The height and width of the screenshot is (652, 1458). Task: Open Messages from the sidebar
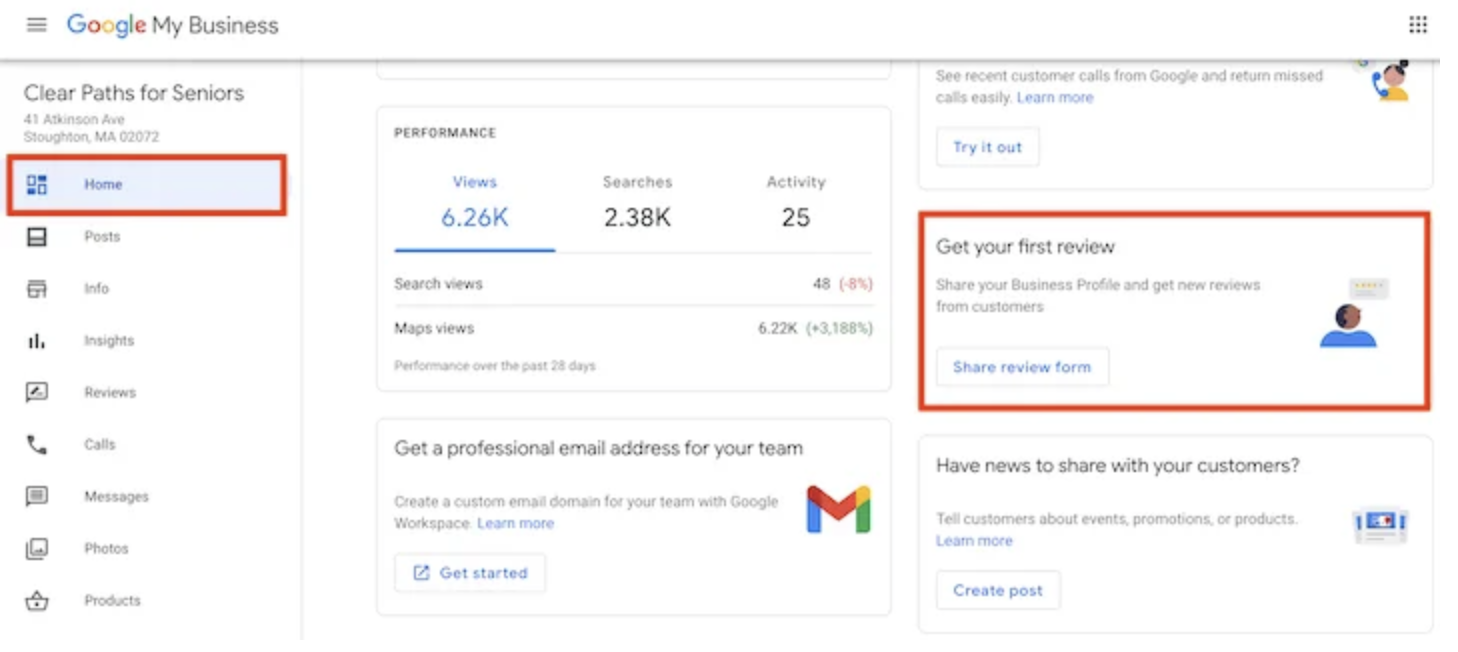point(116,497)
